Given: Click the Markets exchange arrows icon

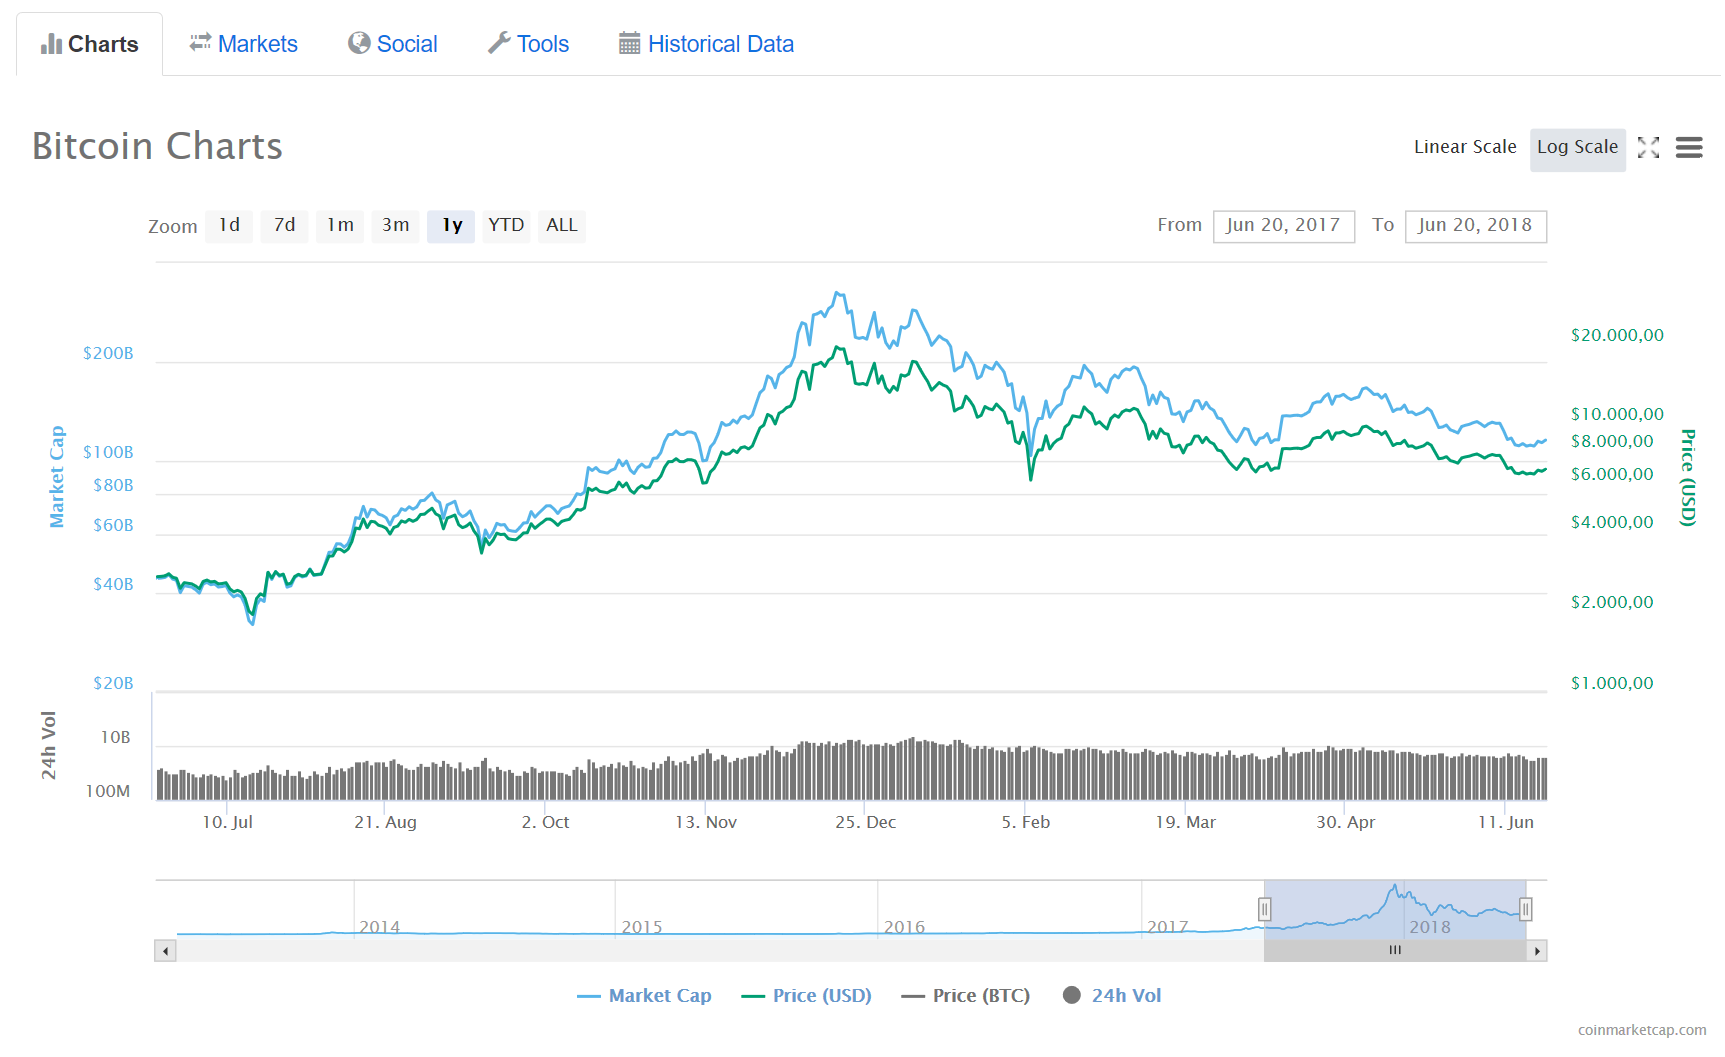Looking at the screenshot, I should coord(200,42).
